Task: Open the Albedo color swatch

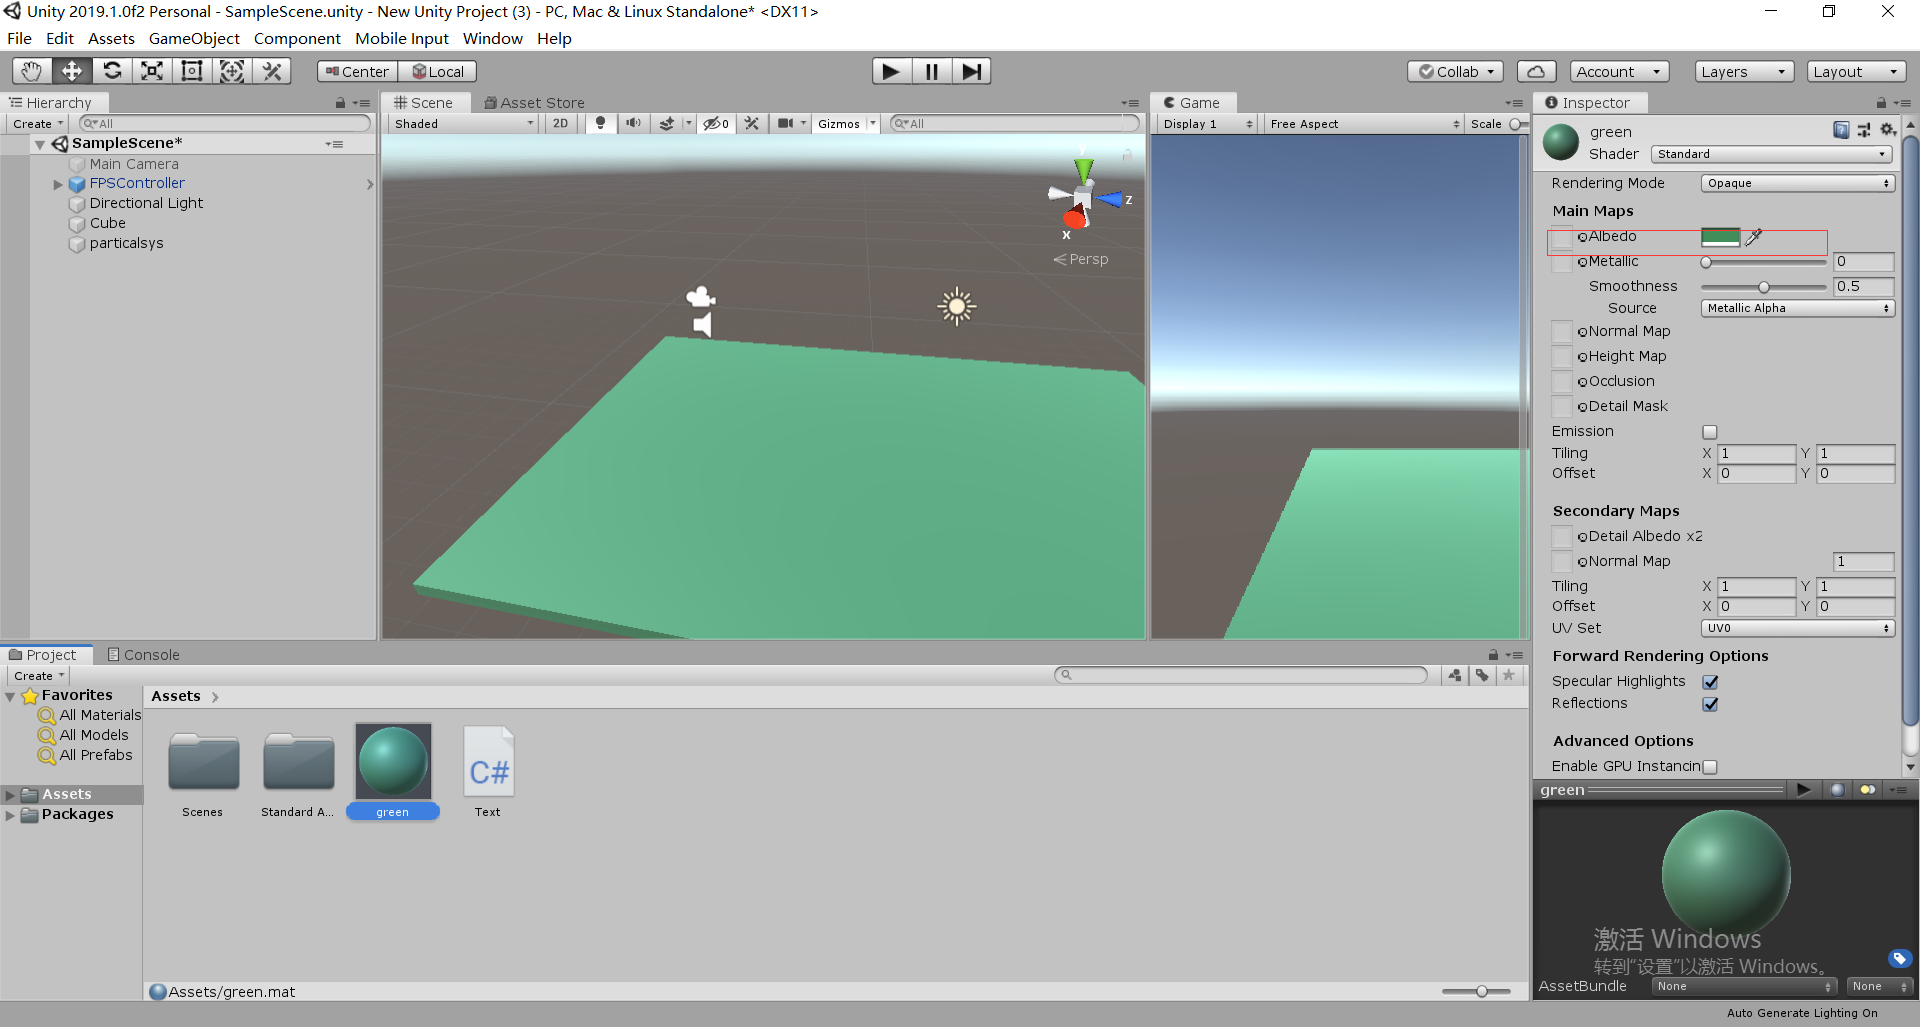Action: (x=1721, y=237)
